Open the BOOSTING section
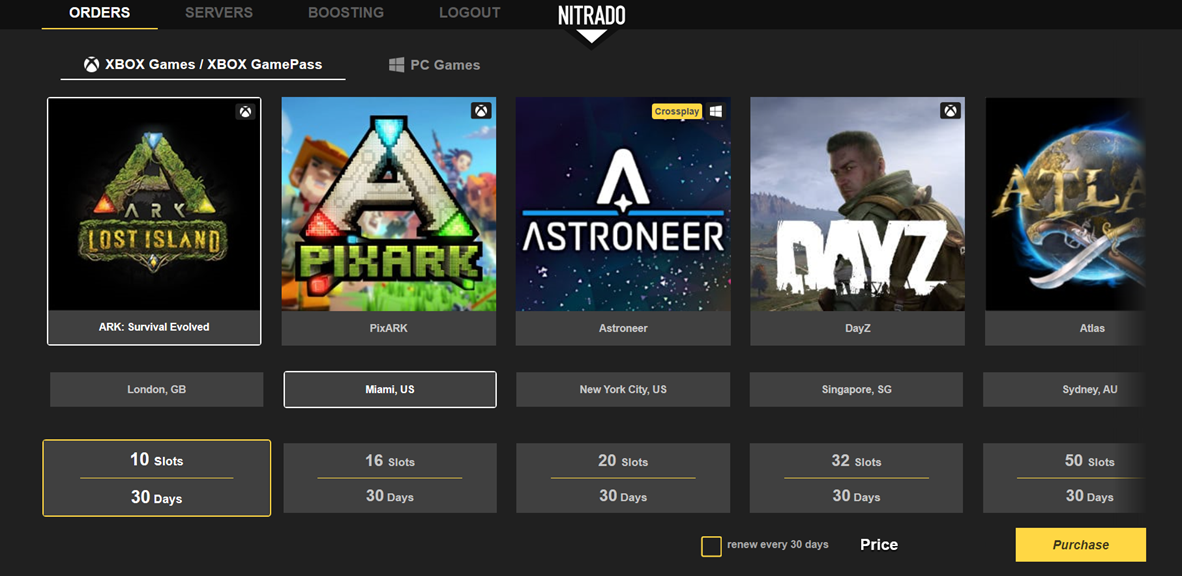Screen dimensions: 1182x576 point(346,13)
